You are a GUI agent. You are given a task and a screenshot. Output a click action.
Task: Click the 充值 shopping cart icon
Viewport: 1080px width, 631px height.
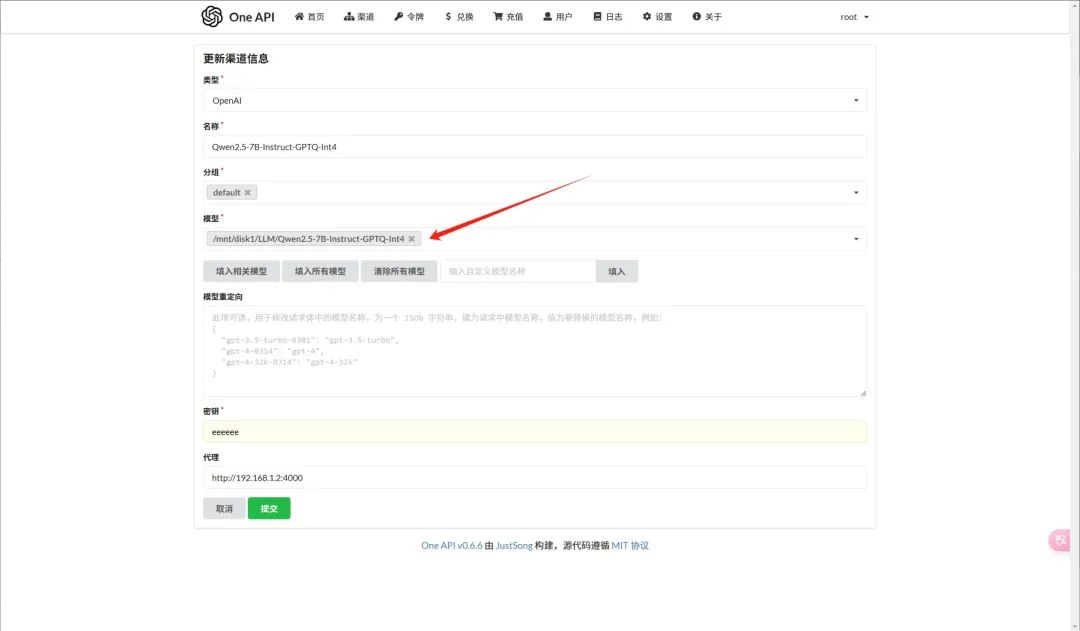coord(498,17)
